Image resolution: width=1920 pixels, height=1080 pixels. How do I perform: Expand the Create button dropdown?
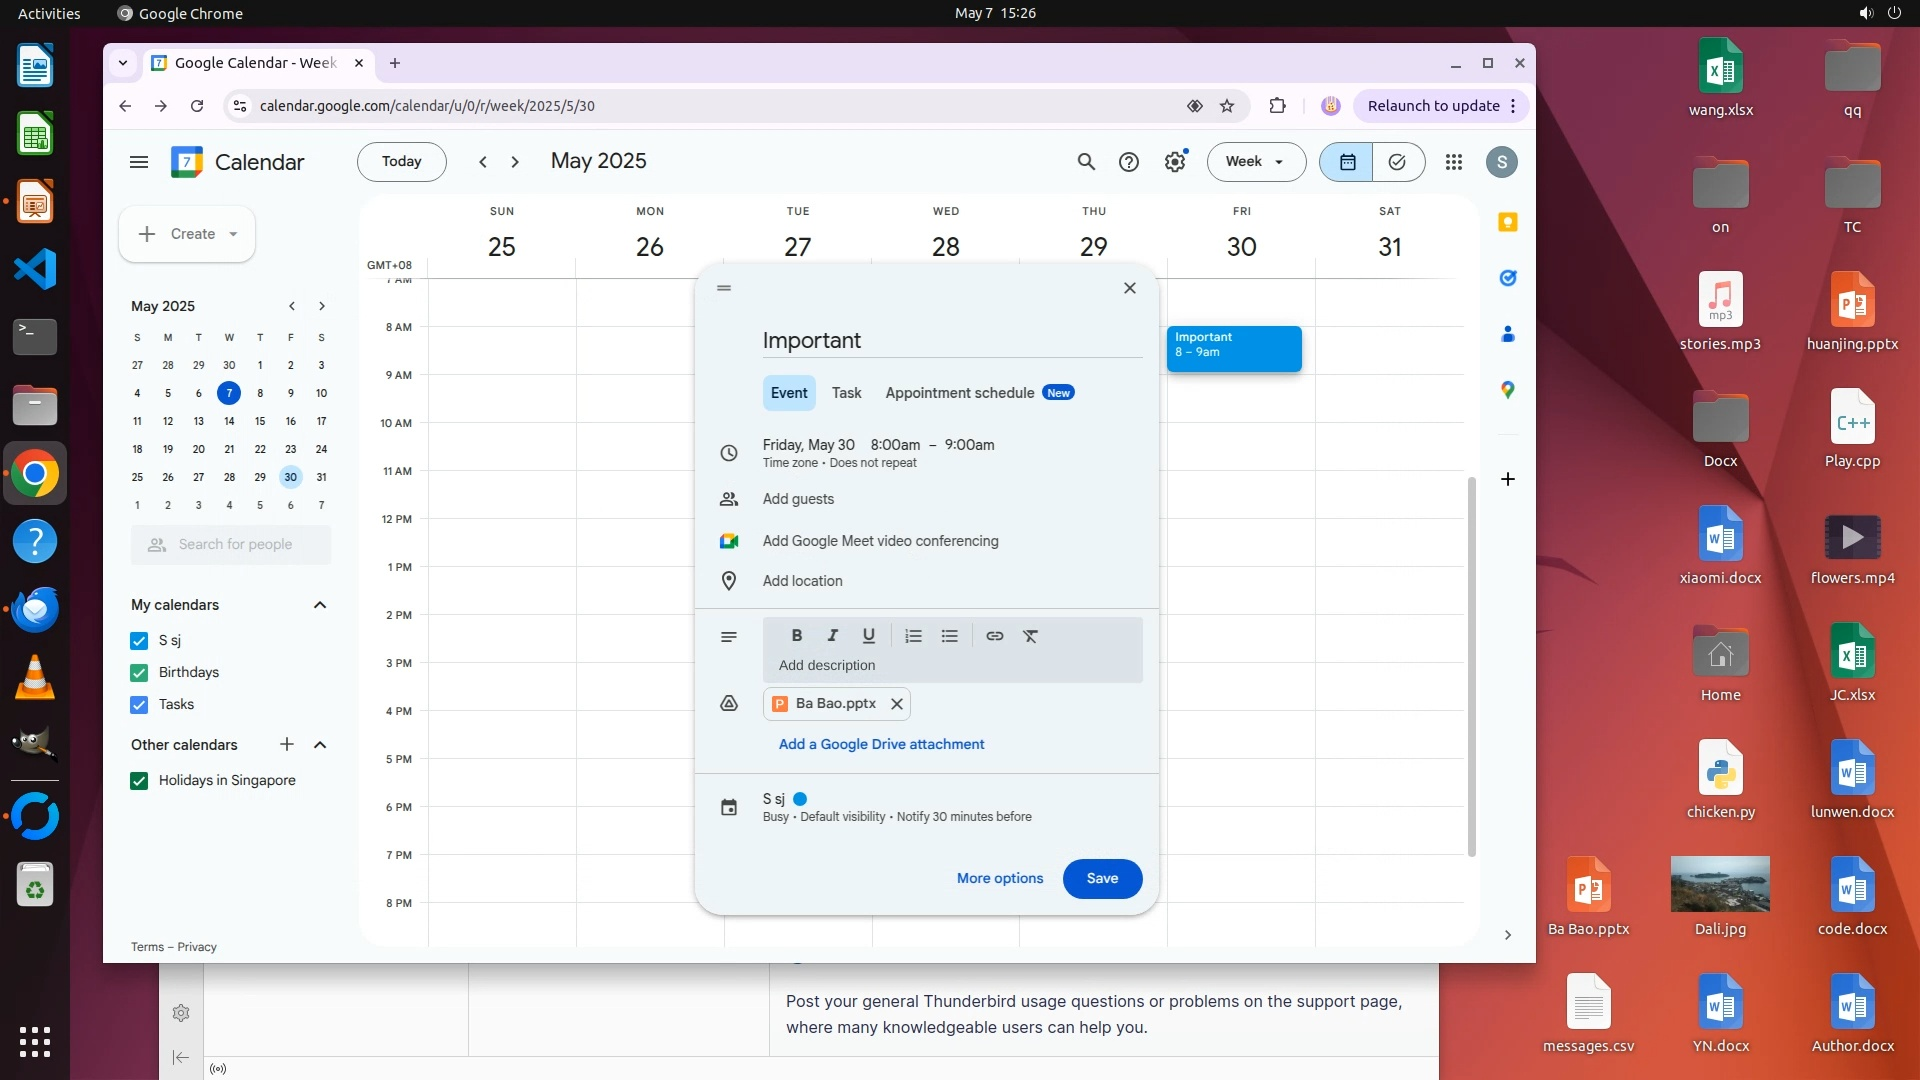click(x=233, y=234)
